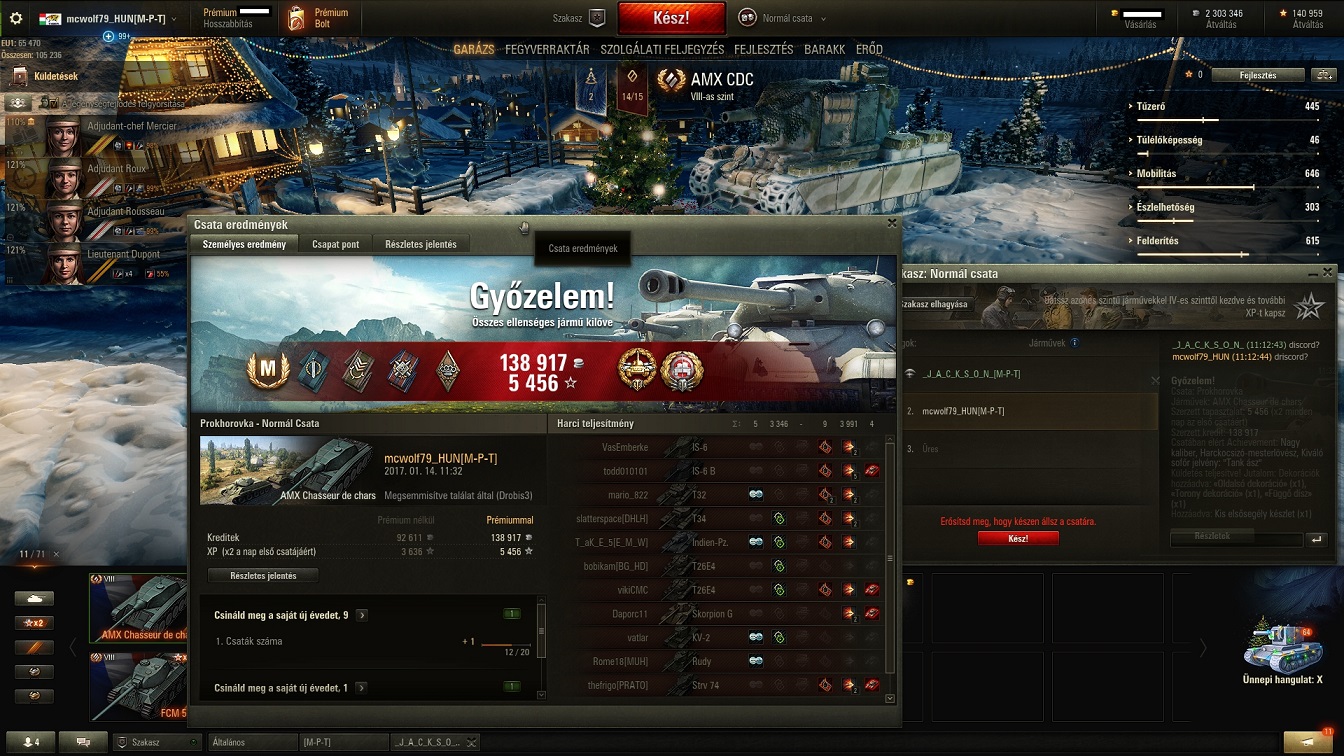Click the Mastery Badge M medal icon
The width and height of the screenshot is (1344, 756).
[267, 372]
